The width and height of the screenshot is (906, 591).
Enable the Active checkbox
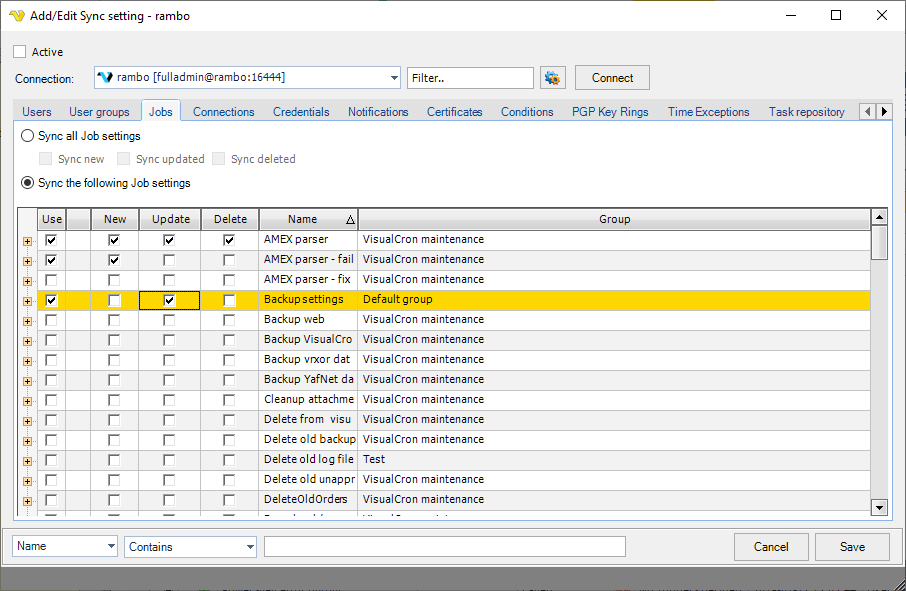pyautogui.click(x=20, y=52)
